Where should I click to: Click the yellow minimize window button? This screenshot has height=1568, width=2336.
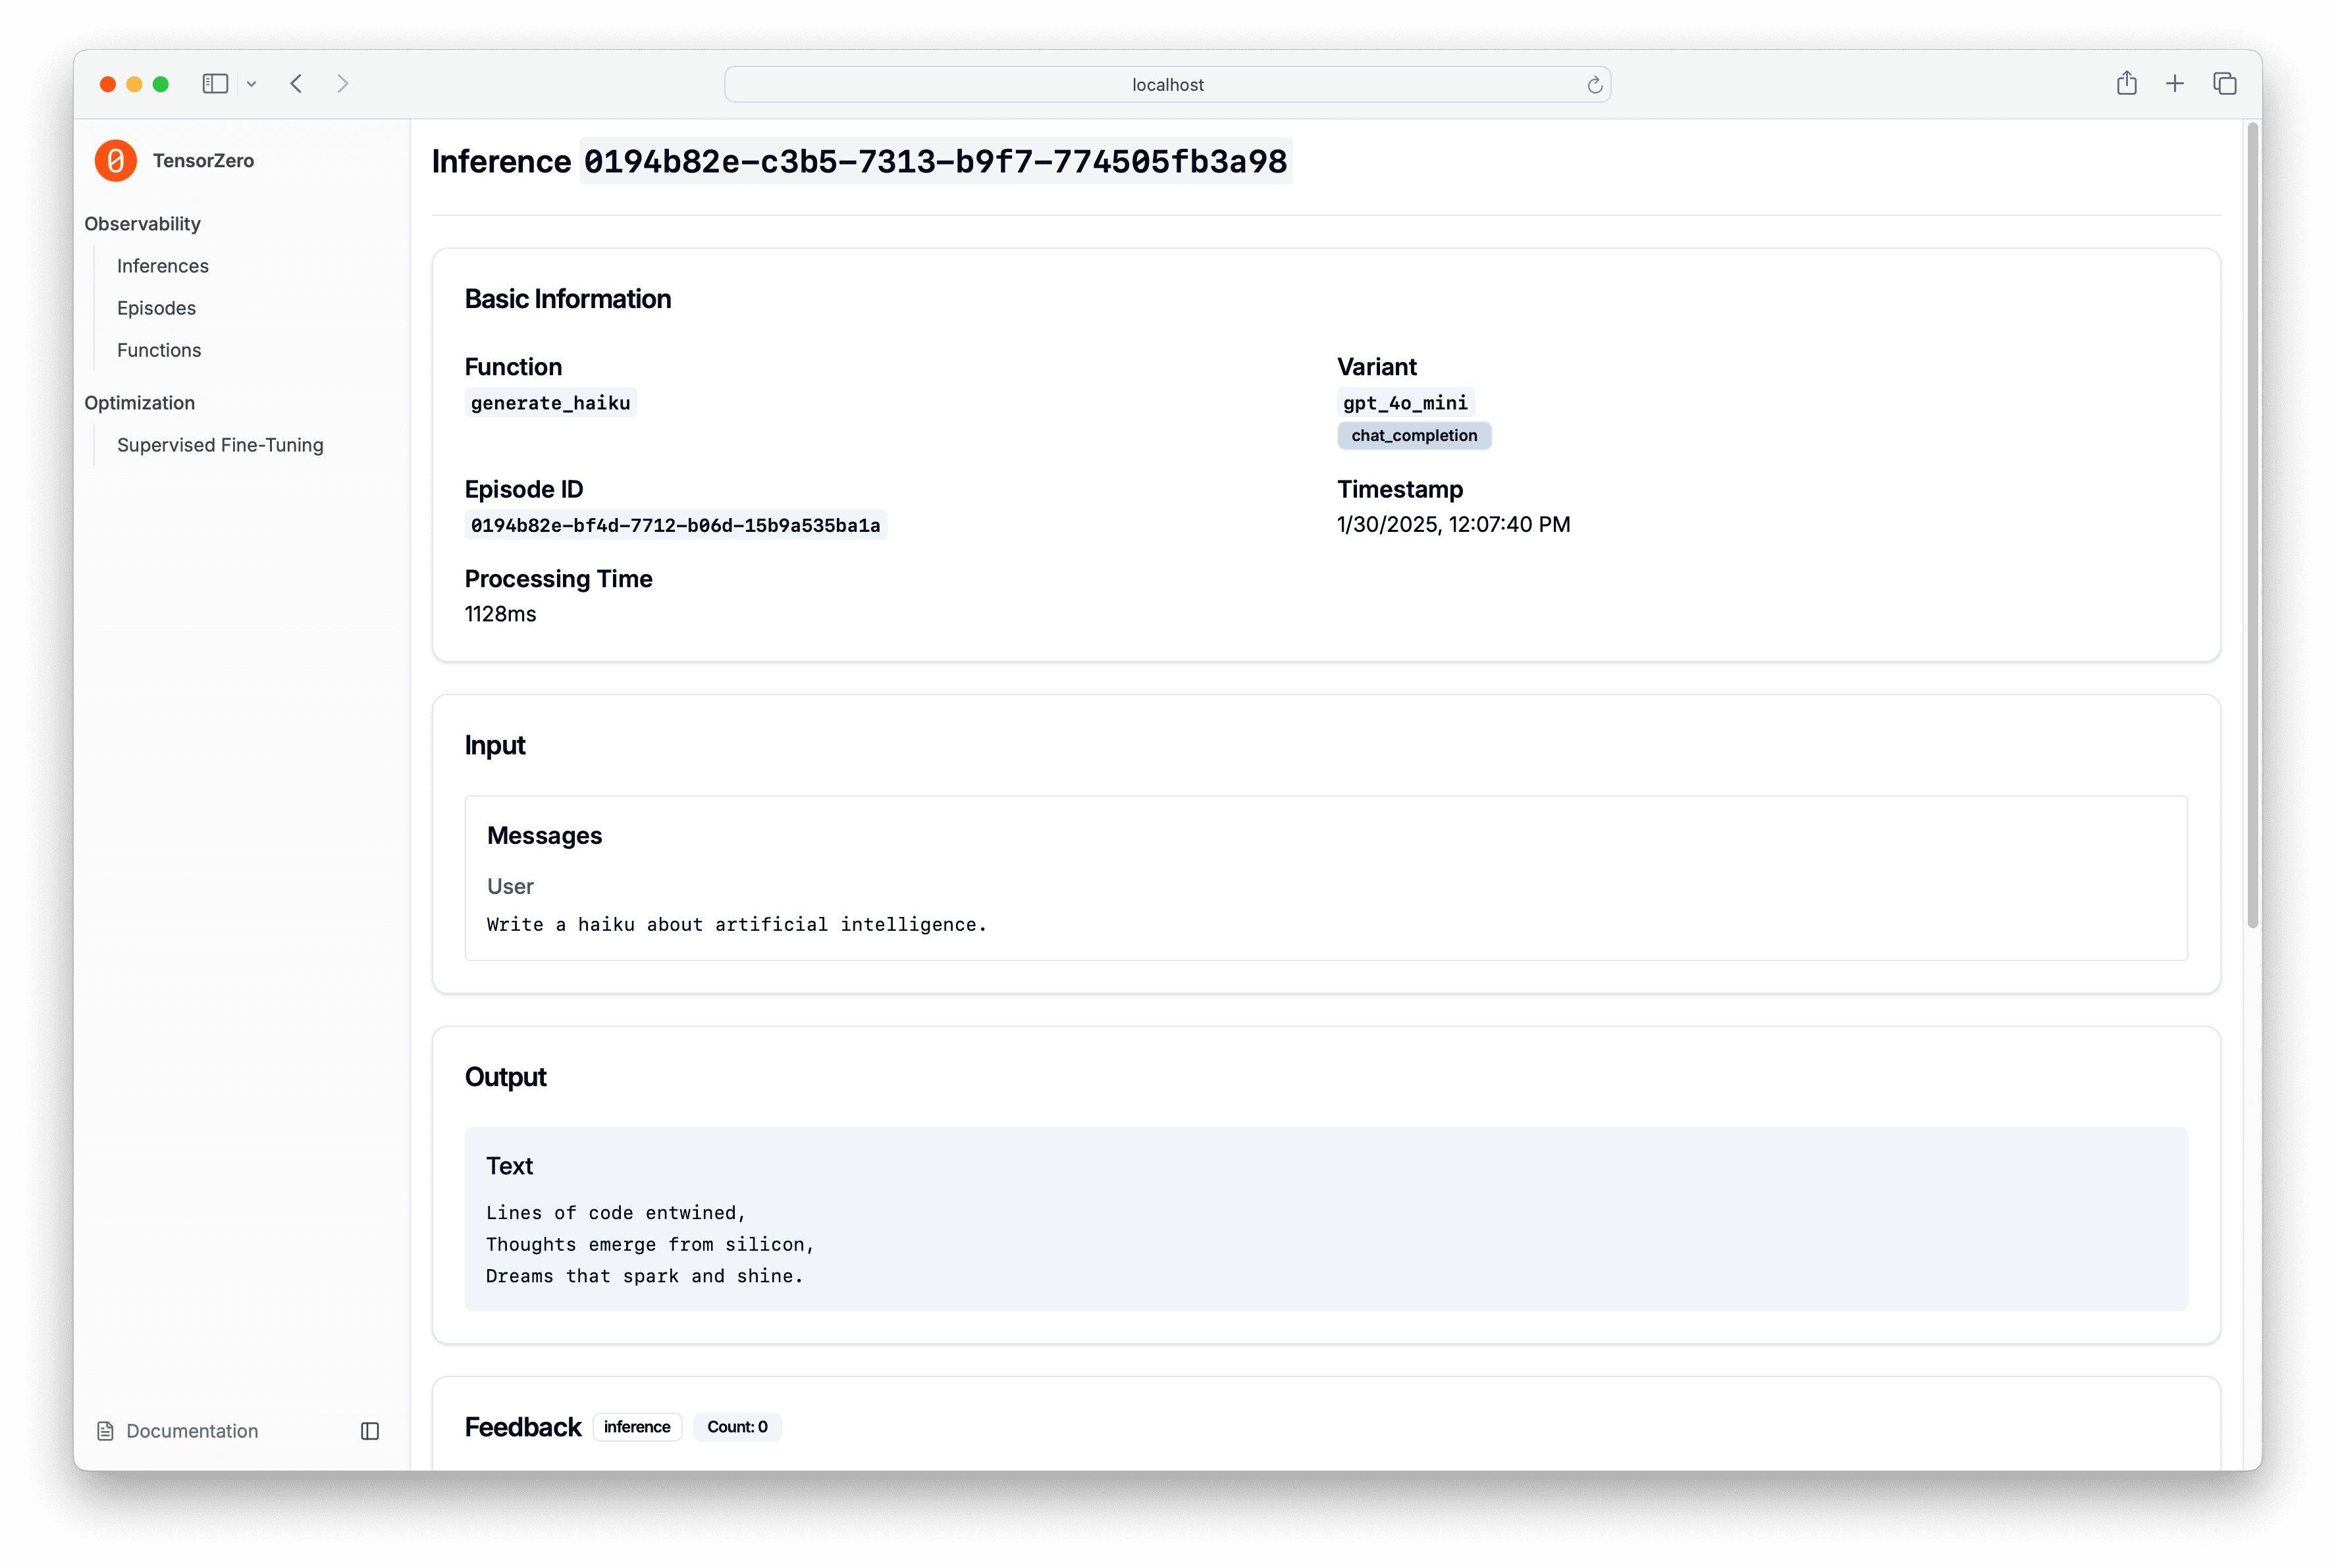click(134, 84)
